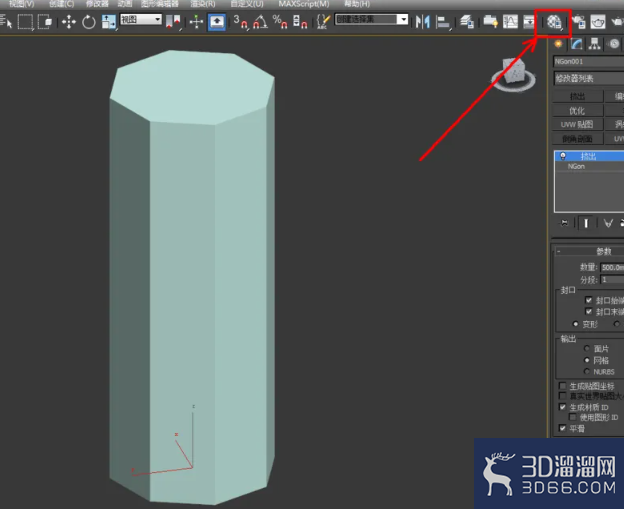Viewport: 624px width, 509px height.
Task: Toggle the Spinner Snap icon
Action: pos(300,21)
